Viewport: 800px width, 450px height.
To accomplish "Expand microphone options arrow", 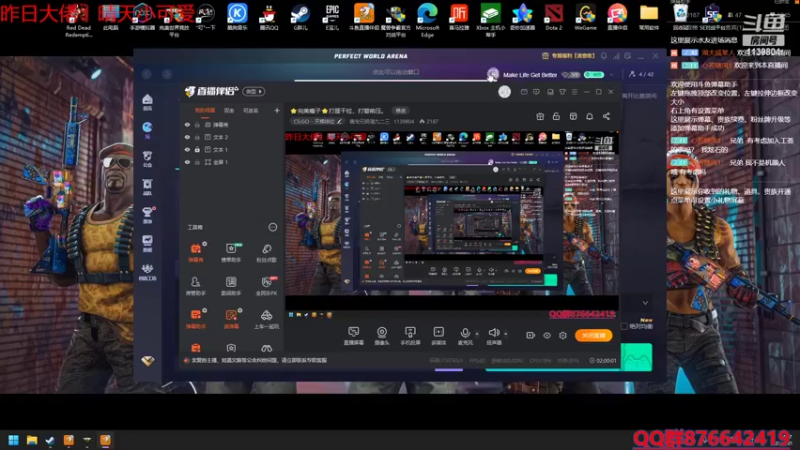I will point(477,334).
